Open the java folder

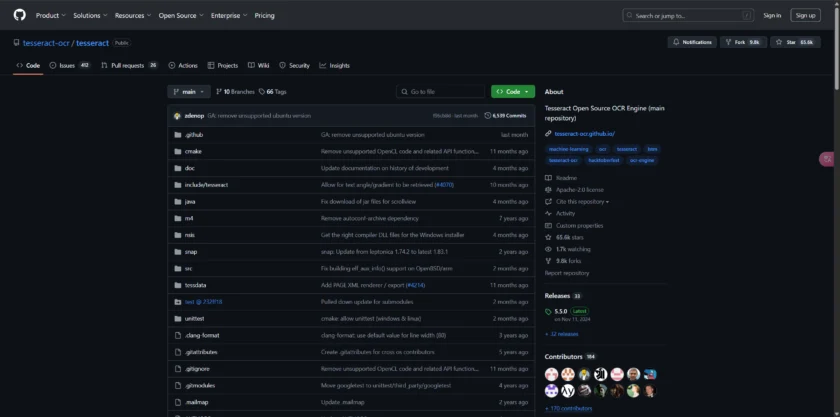[190, 202]
